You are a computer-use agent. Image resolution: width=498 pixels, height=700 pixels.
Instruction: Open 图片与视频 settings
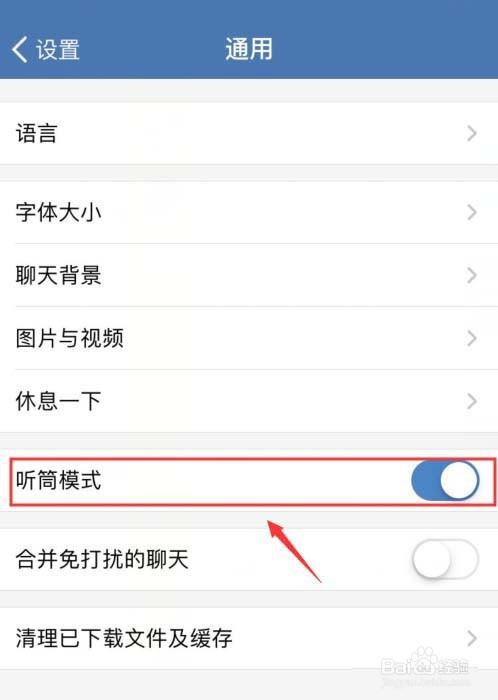(x=249, y=338)
